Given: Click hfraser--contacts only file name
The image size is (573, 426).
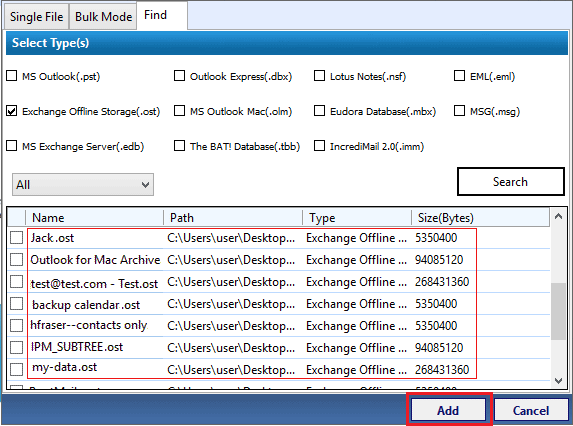Looking at the screenshot, I should tap(89, 325).
